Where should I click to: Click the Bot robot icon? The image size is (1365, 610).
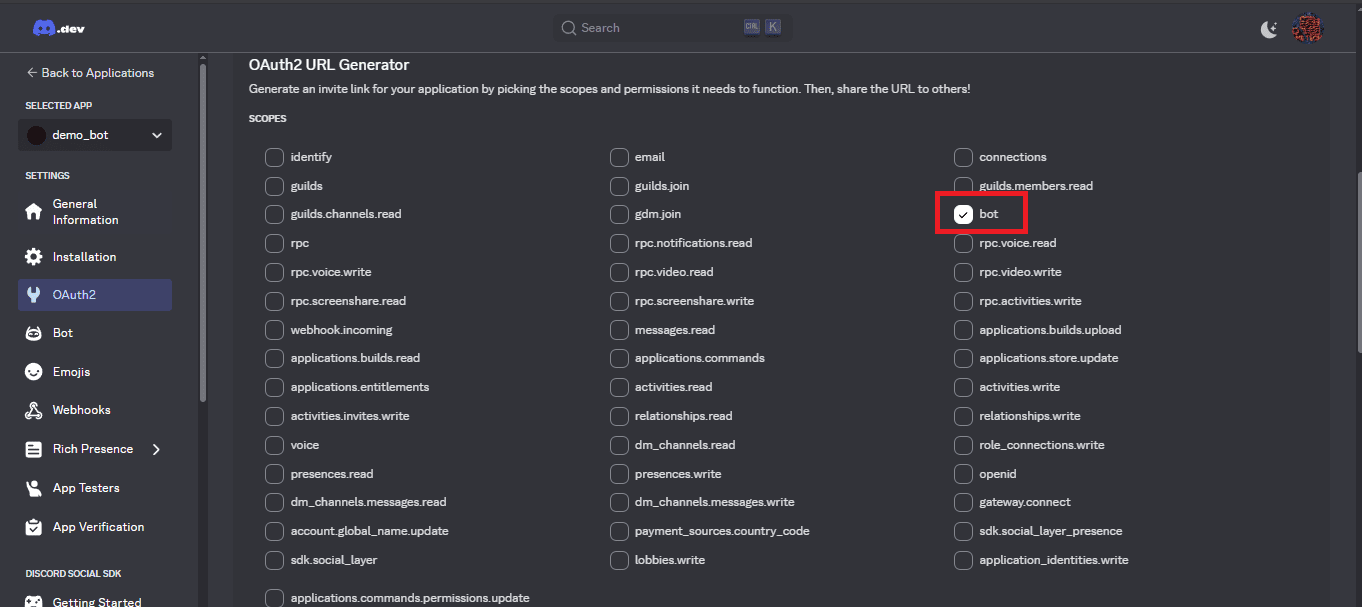pyautogui.click(x=34, y=333)
